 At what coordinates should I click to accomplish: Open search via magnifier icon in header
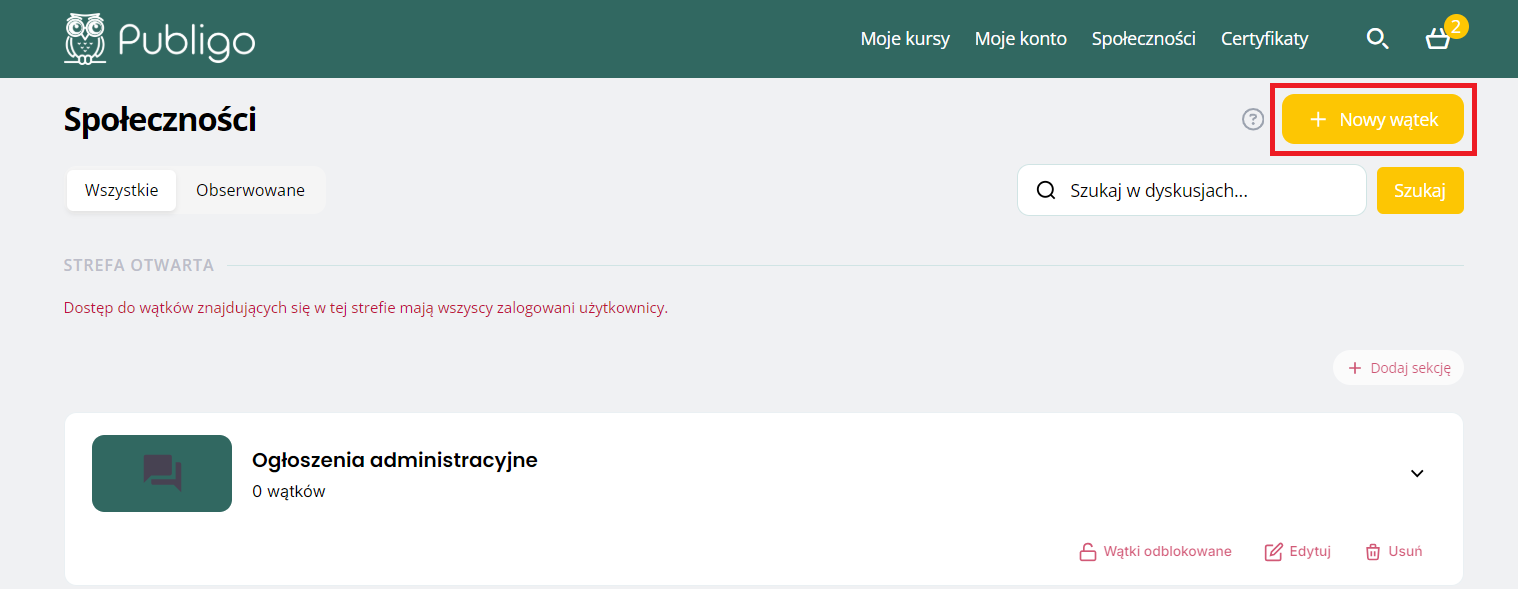[x=1377, y=39]
